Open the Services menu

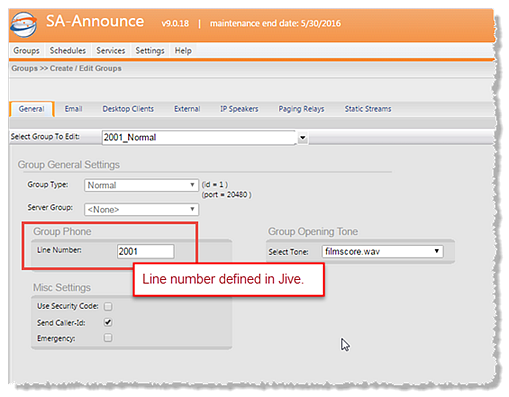coord(111,51)
